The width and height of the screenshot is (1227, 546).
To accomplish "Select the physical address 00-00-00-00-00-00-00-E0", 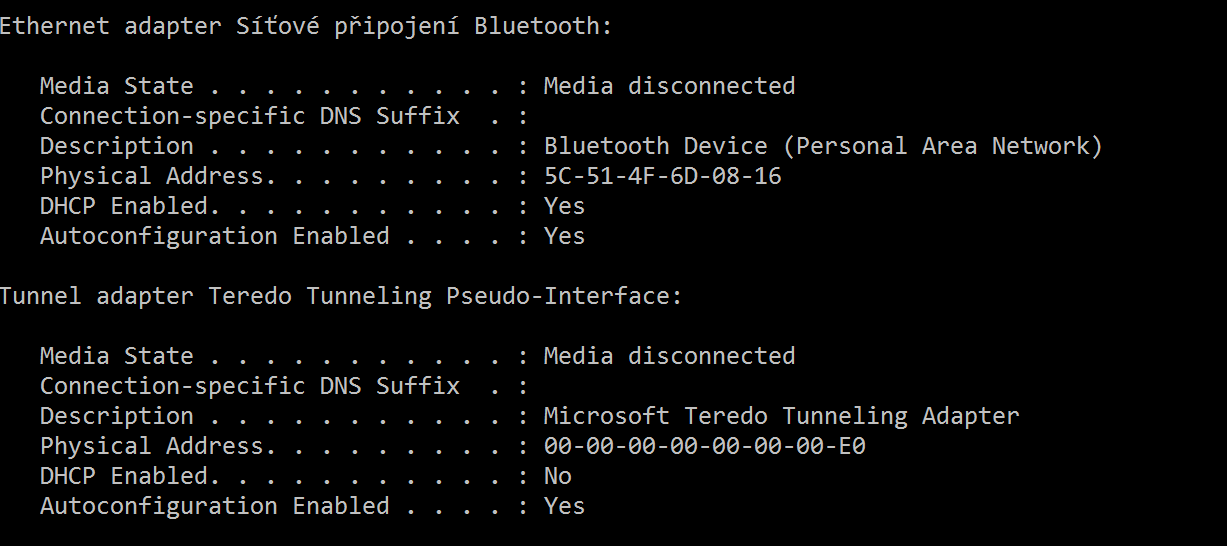I will tap(704, 447).
